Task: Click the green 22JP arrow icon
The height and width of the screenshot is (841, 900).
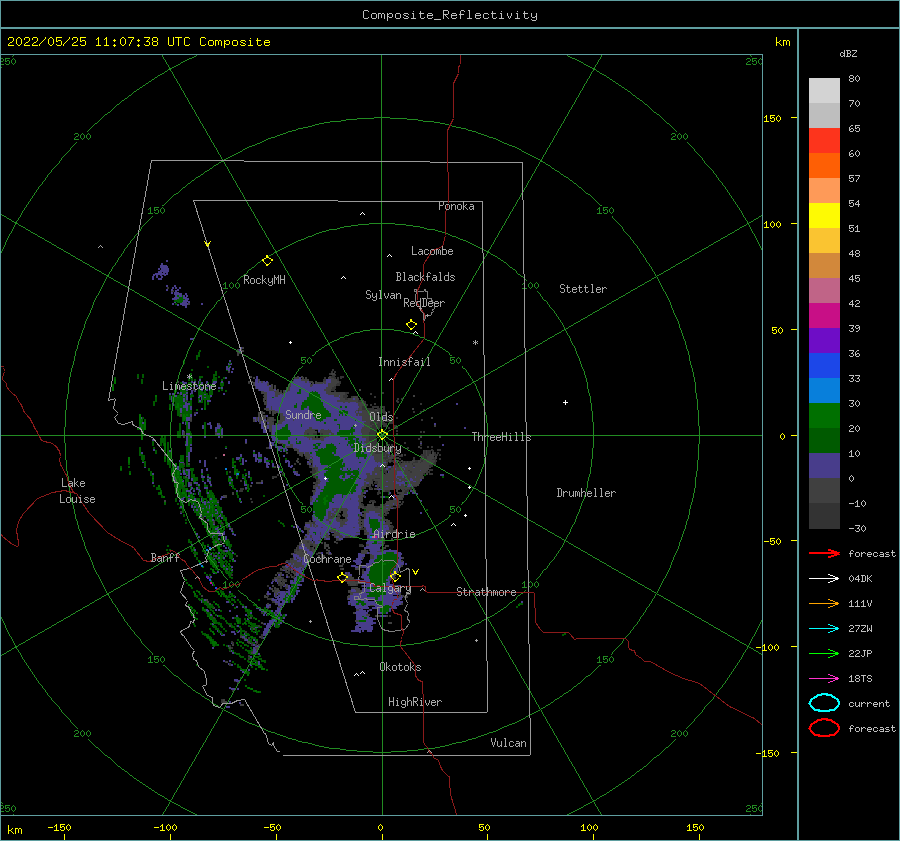Action: [x=824, y=653]
